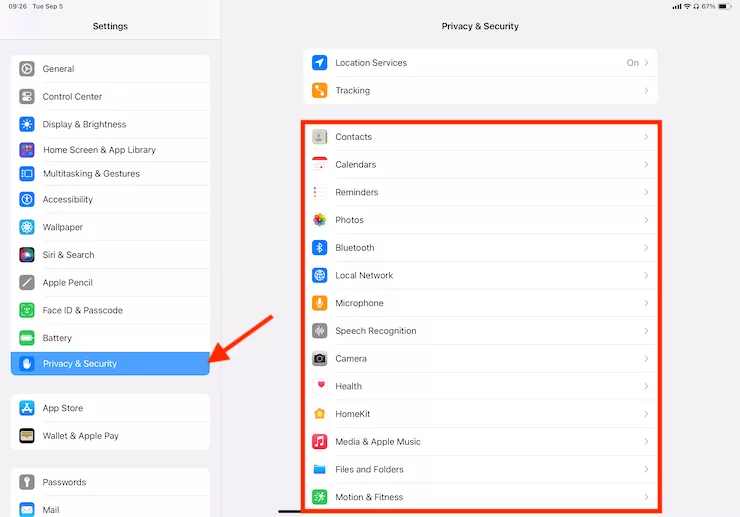Open Display & Brightness settings

(x=110, y=124)
